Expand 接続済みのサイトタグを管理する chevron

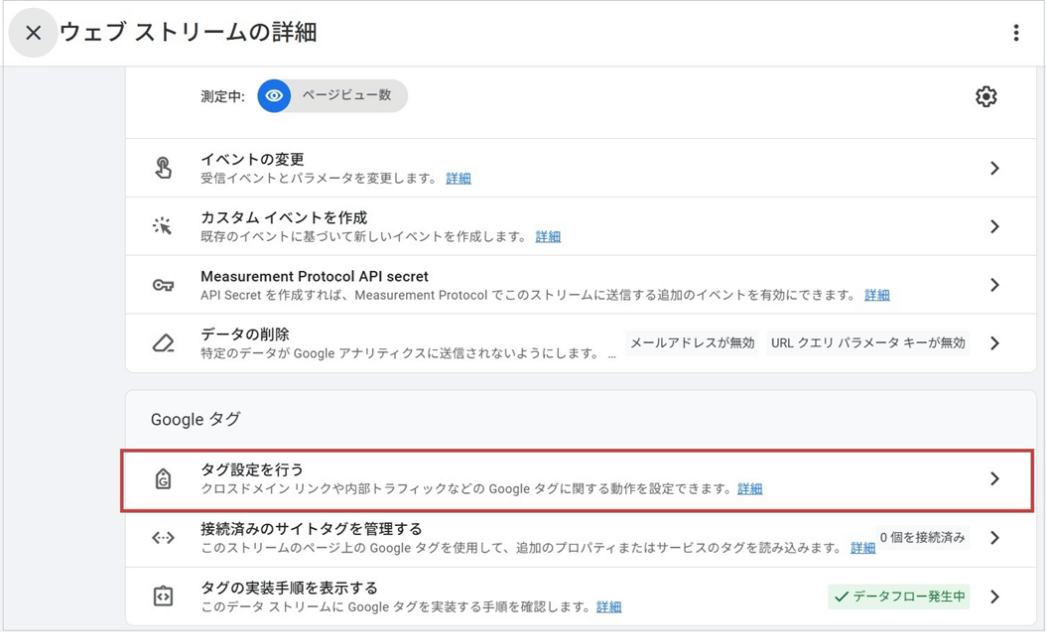995,537
